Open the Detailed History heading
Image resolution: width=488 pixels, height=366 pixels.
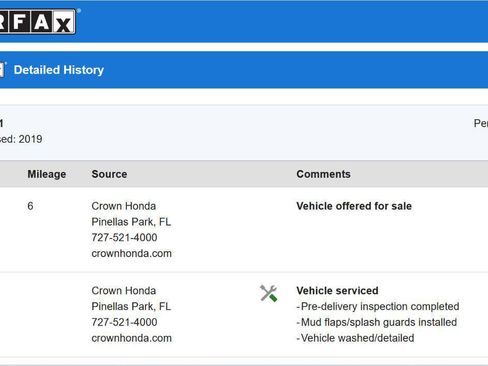[x=59, y=70]
